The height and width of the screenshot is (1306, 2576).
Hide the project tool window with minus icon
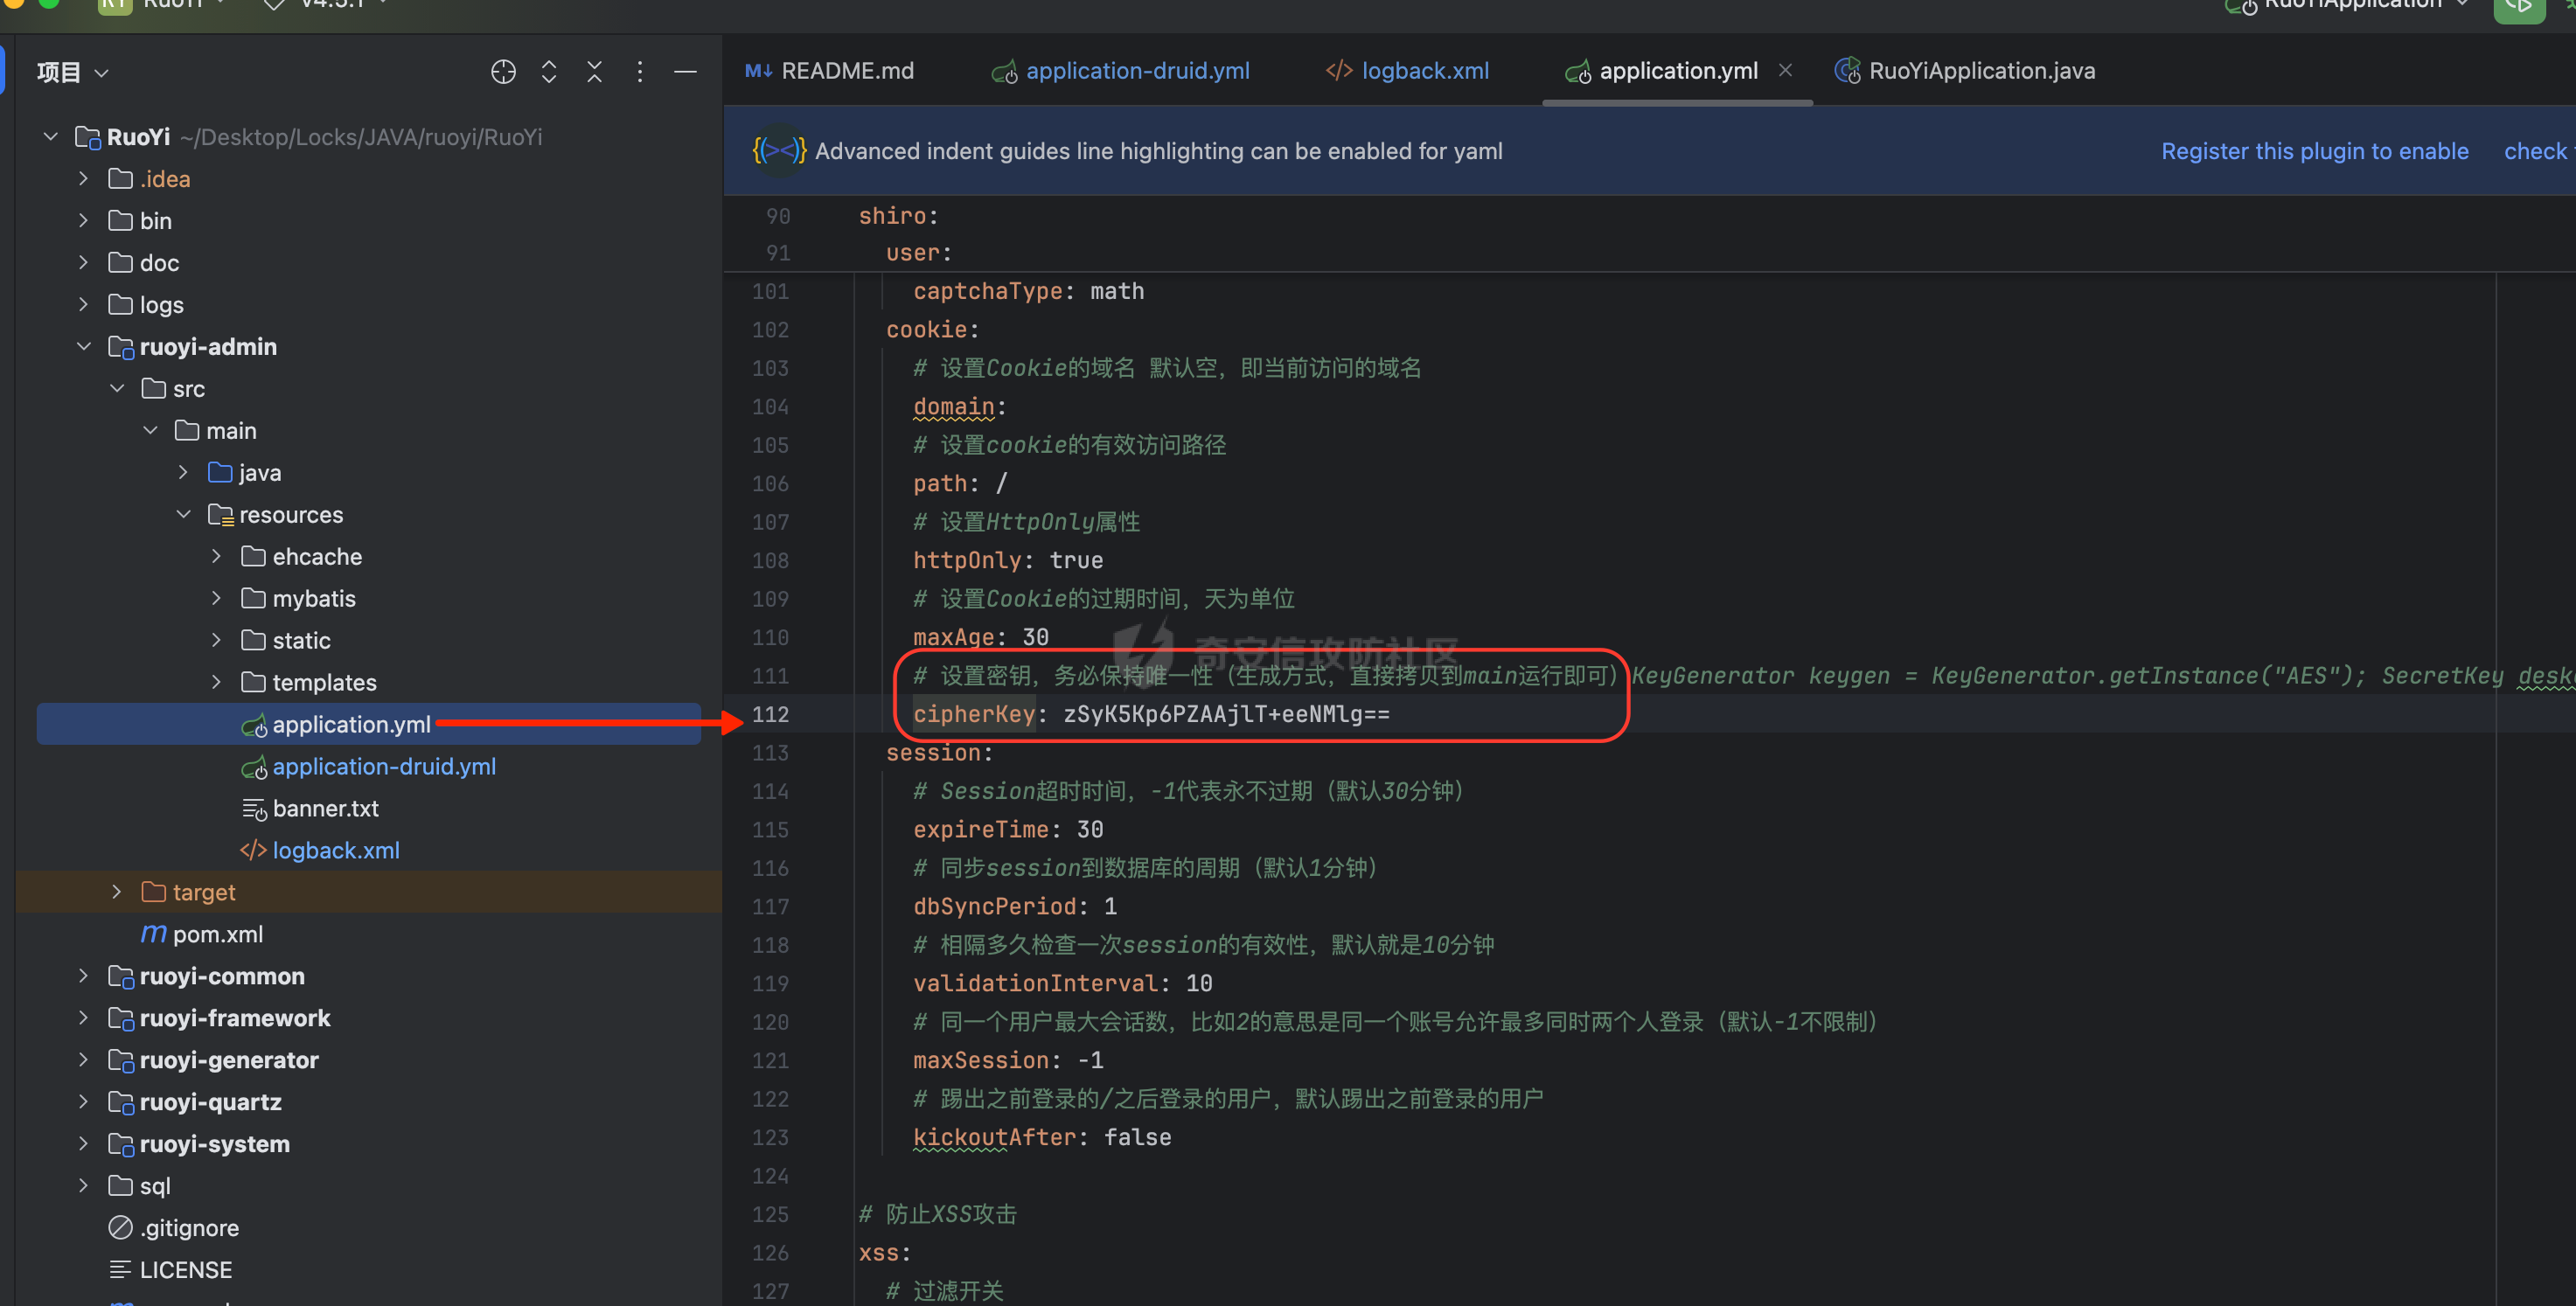click(685, 72)
